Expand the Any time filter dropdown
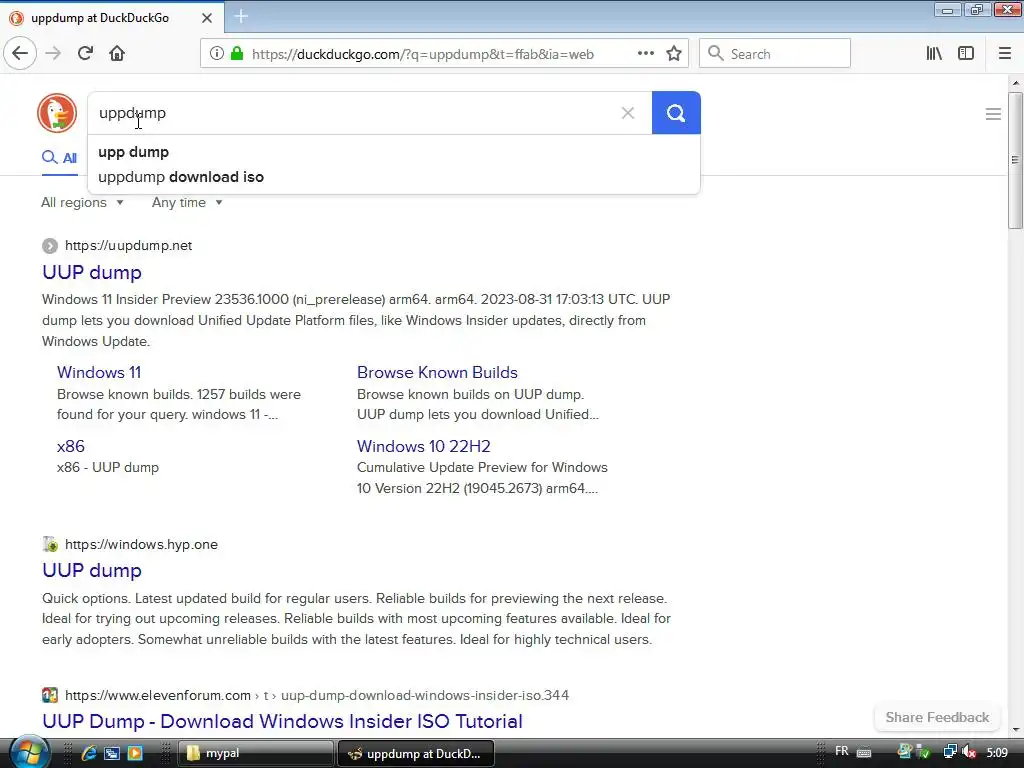 coord(187,202)
